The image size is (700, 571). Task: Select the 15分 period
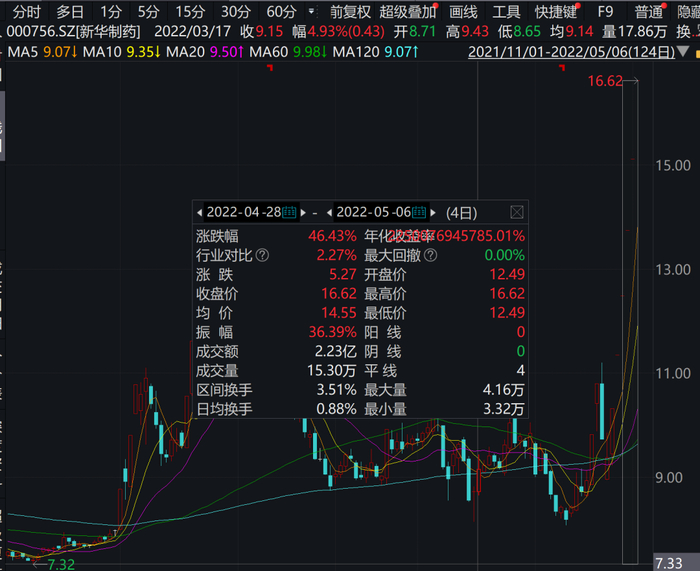tap(190, 12)
